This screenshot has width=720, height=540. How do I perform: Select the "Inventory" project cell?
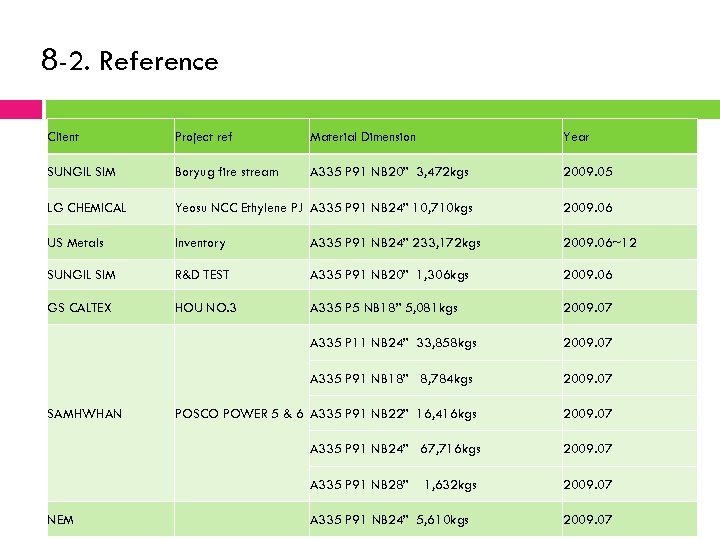[x=200, y=243]
